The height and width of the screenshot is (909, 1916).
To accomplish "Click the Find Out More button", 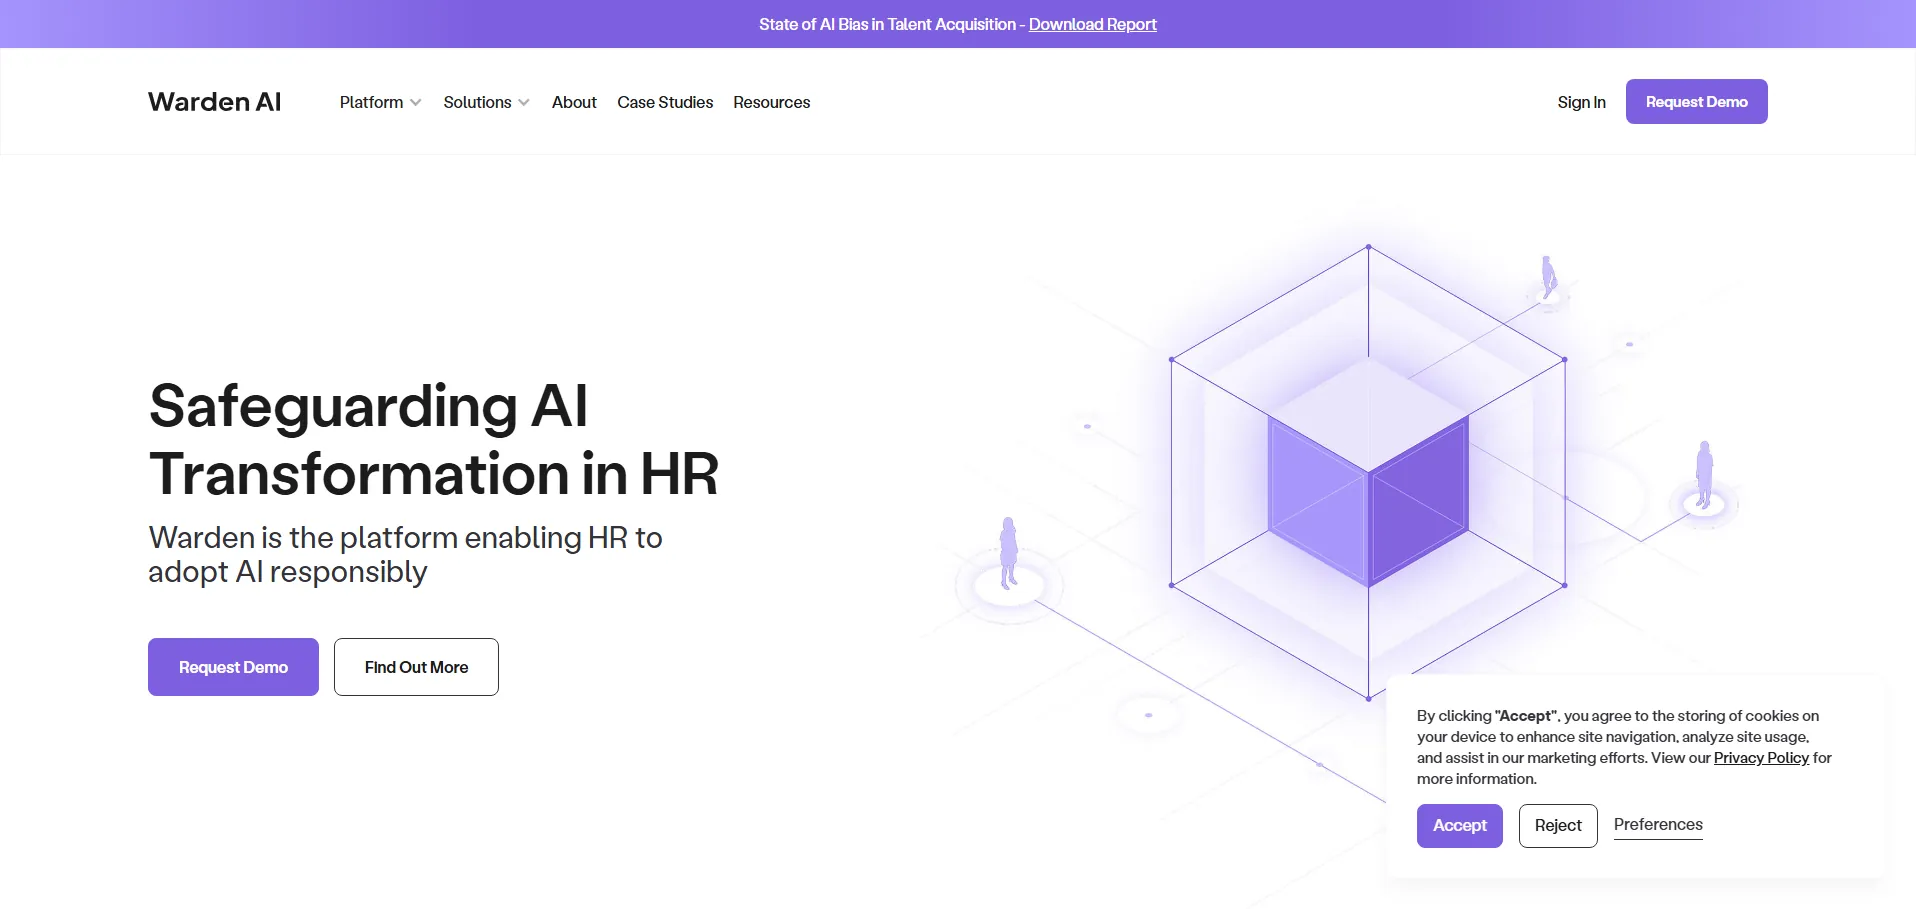I will (416, 667).
